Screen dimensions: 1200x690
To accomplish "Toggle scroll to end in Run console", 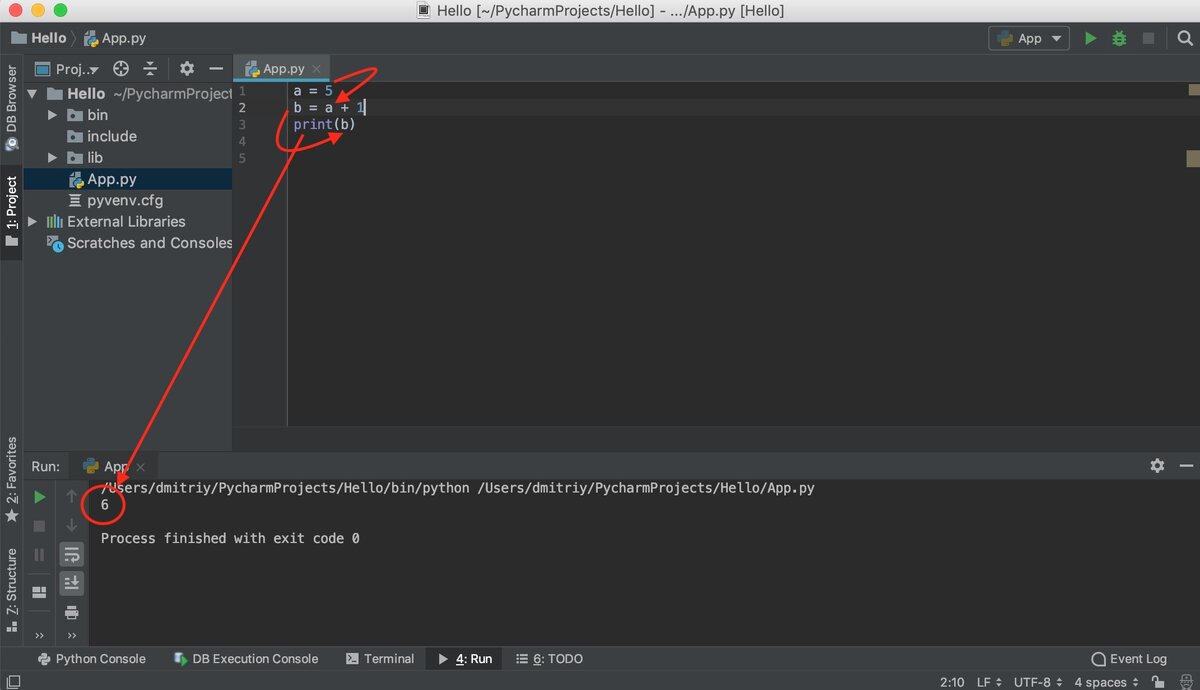I will coord(71,583).
